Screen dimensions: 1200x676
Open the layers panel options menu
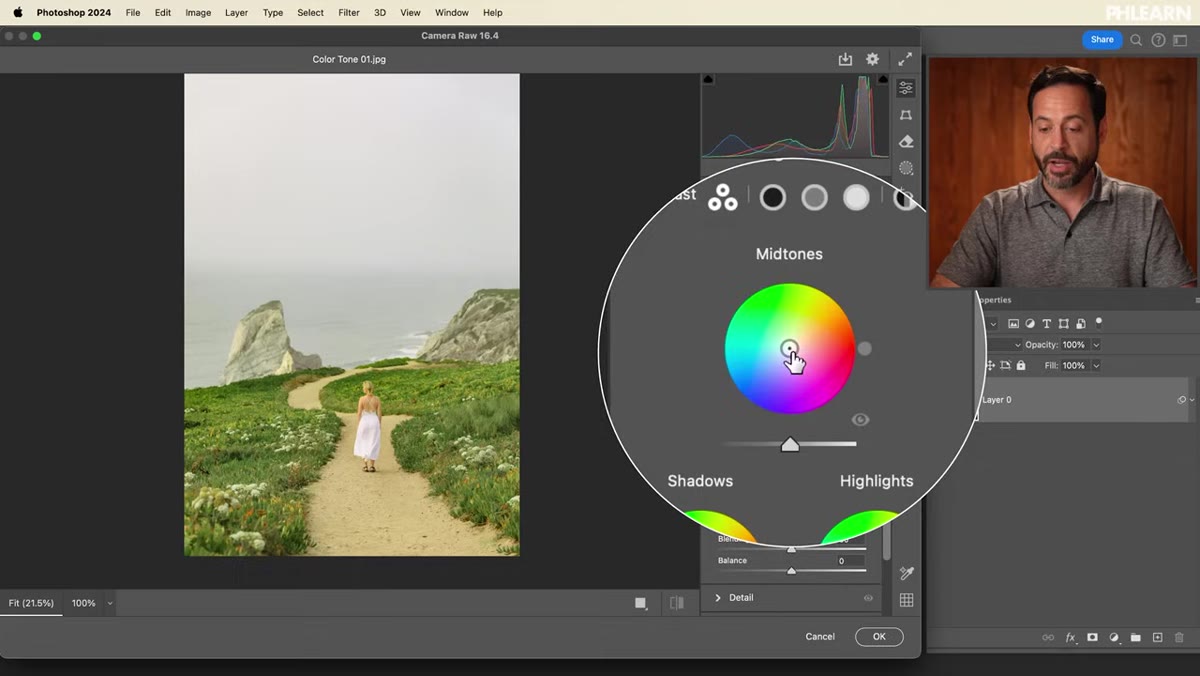click(1197, 300)
